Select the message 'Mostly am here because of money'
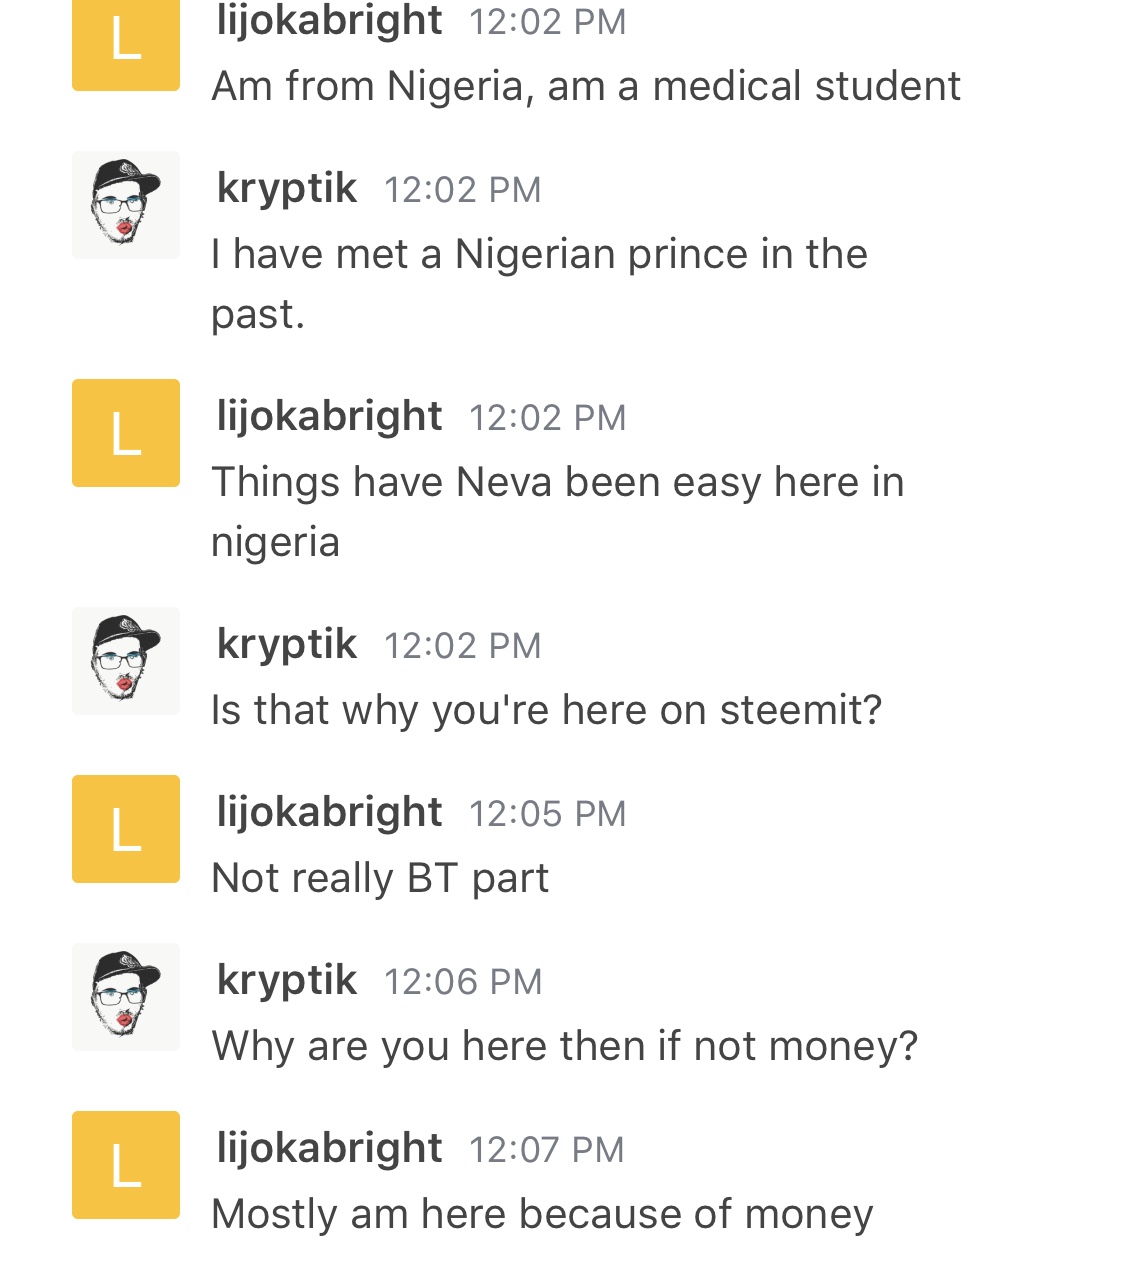The image size is (1125, 1271). tap(542, 1215)
